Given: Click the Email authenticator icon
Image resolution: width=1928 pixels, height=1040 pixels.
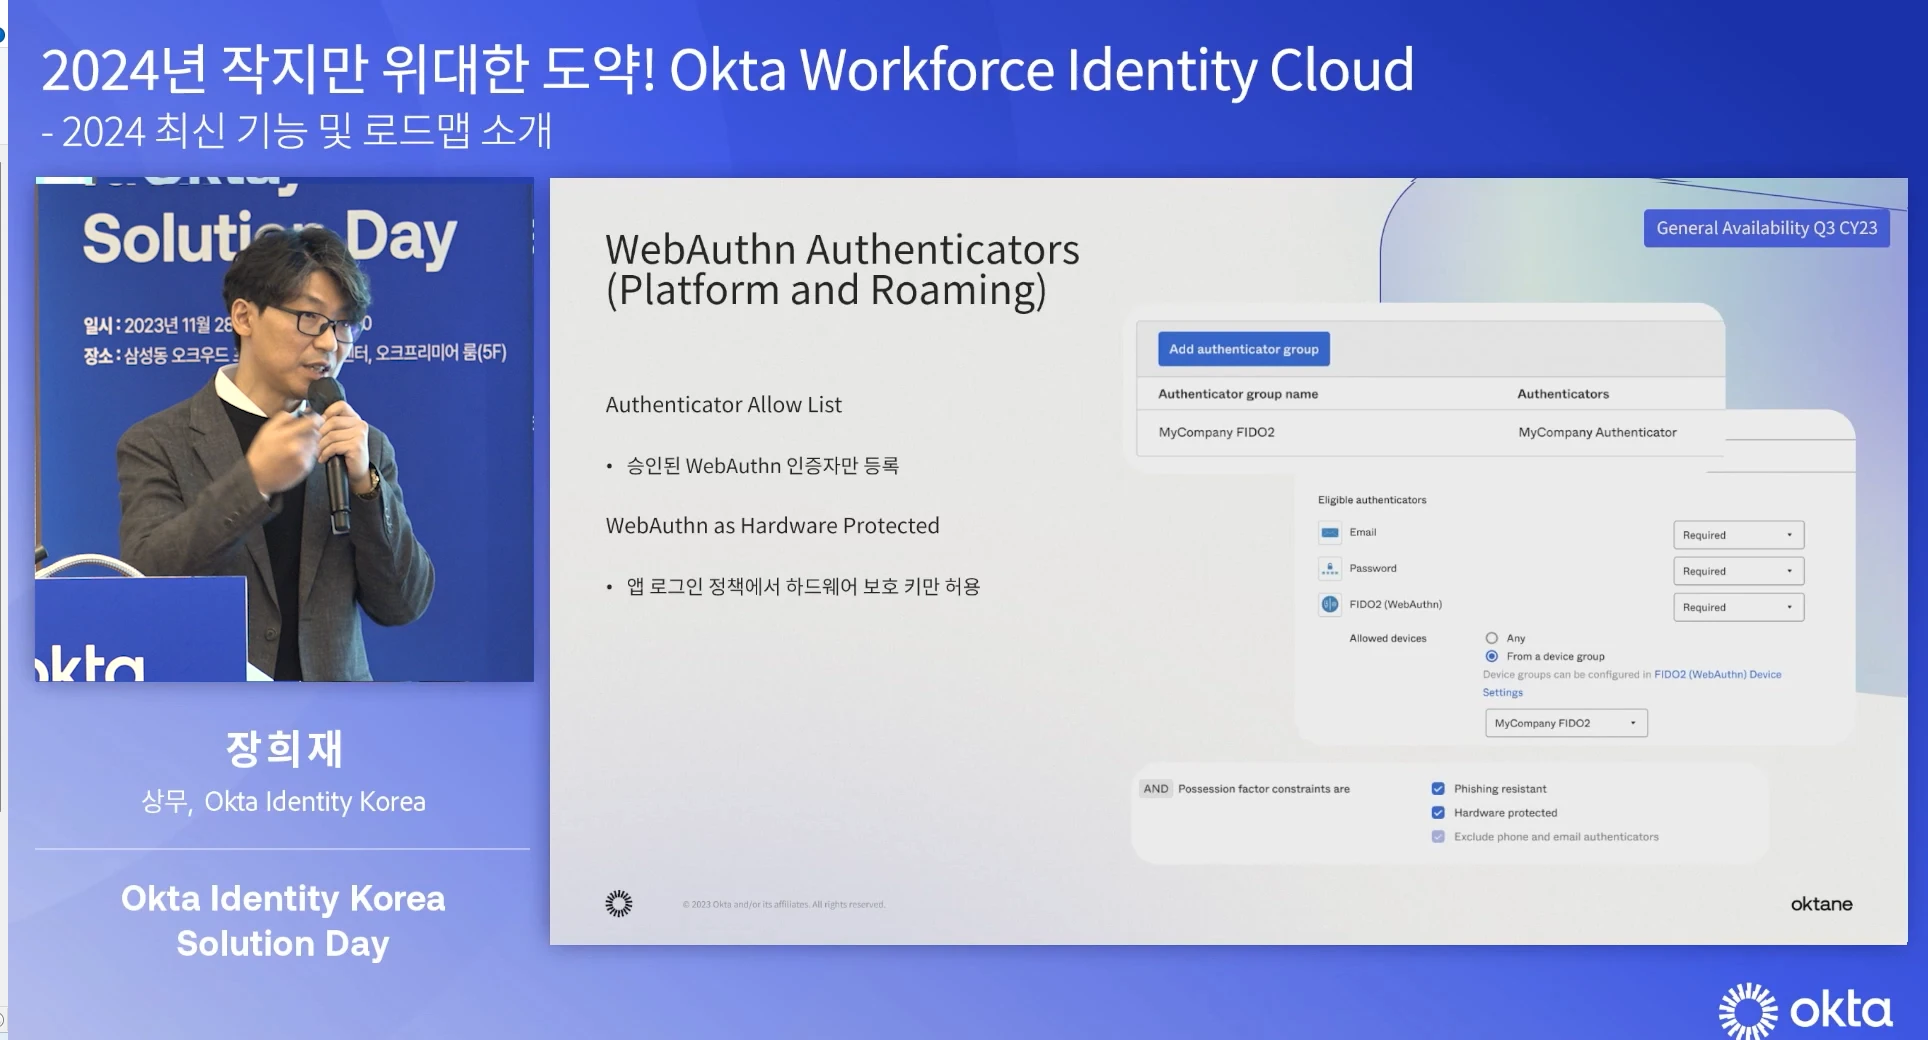Looking at the screenshot, I should pos(1330,533).
